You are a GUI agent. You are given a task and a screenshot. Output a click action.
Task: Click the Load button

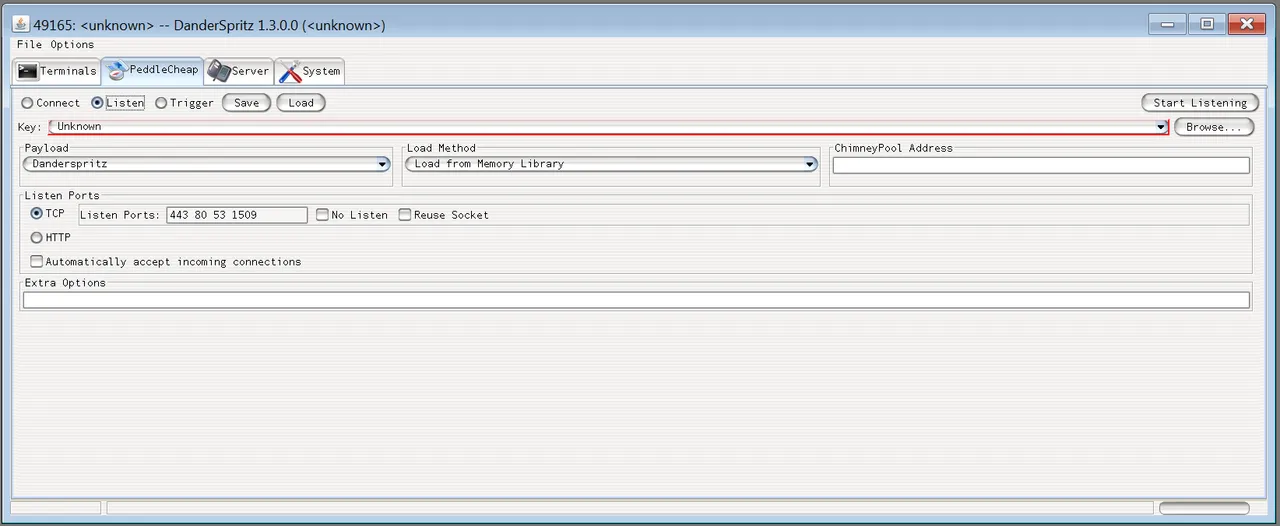point(301,103)
